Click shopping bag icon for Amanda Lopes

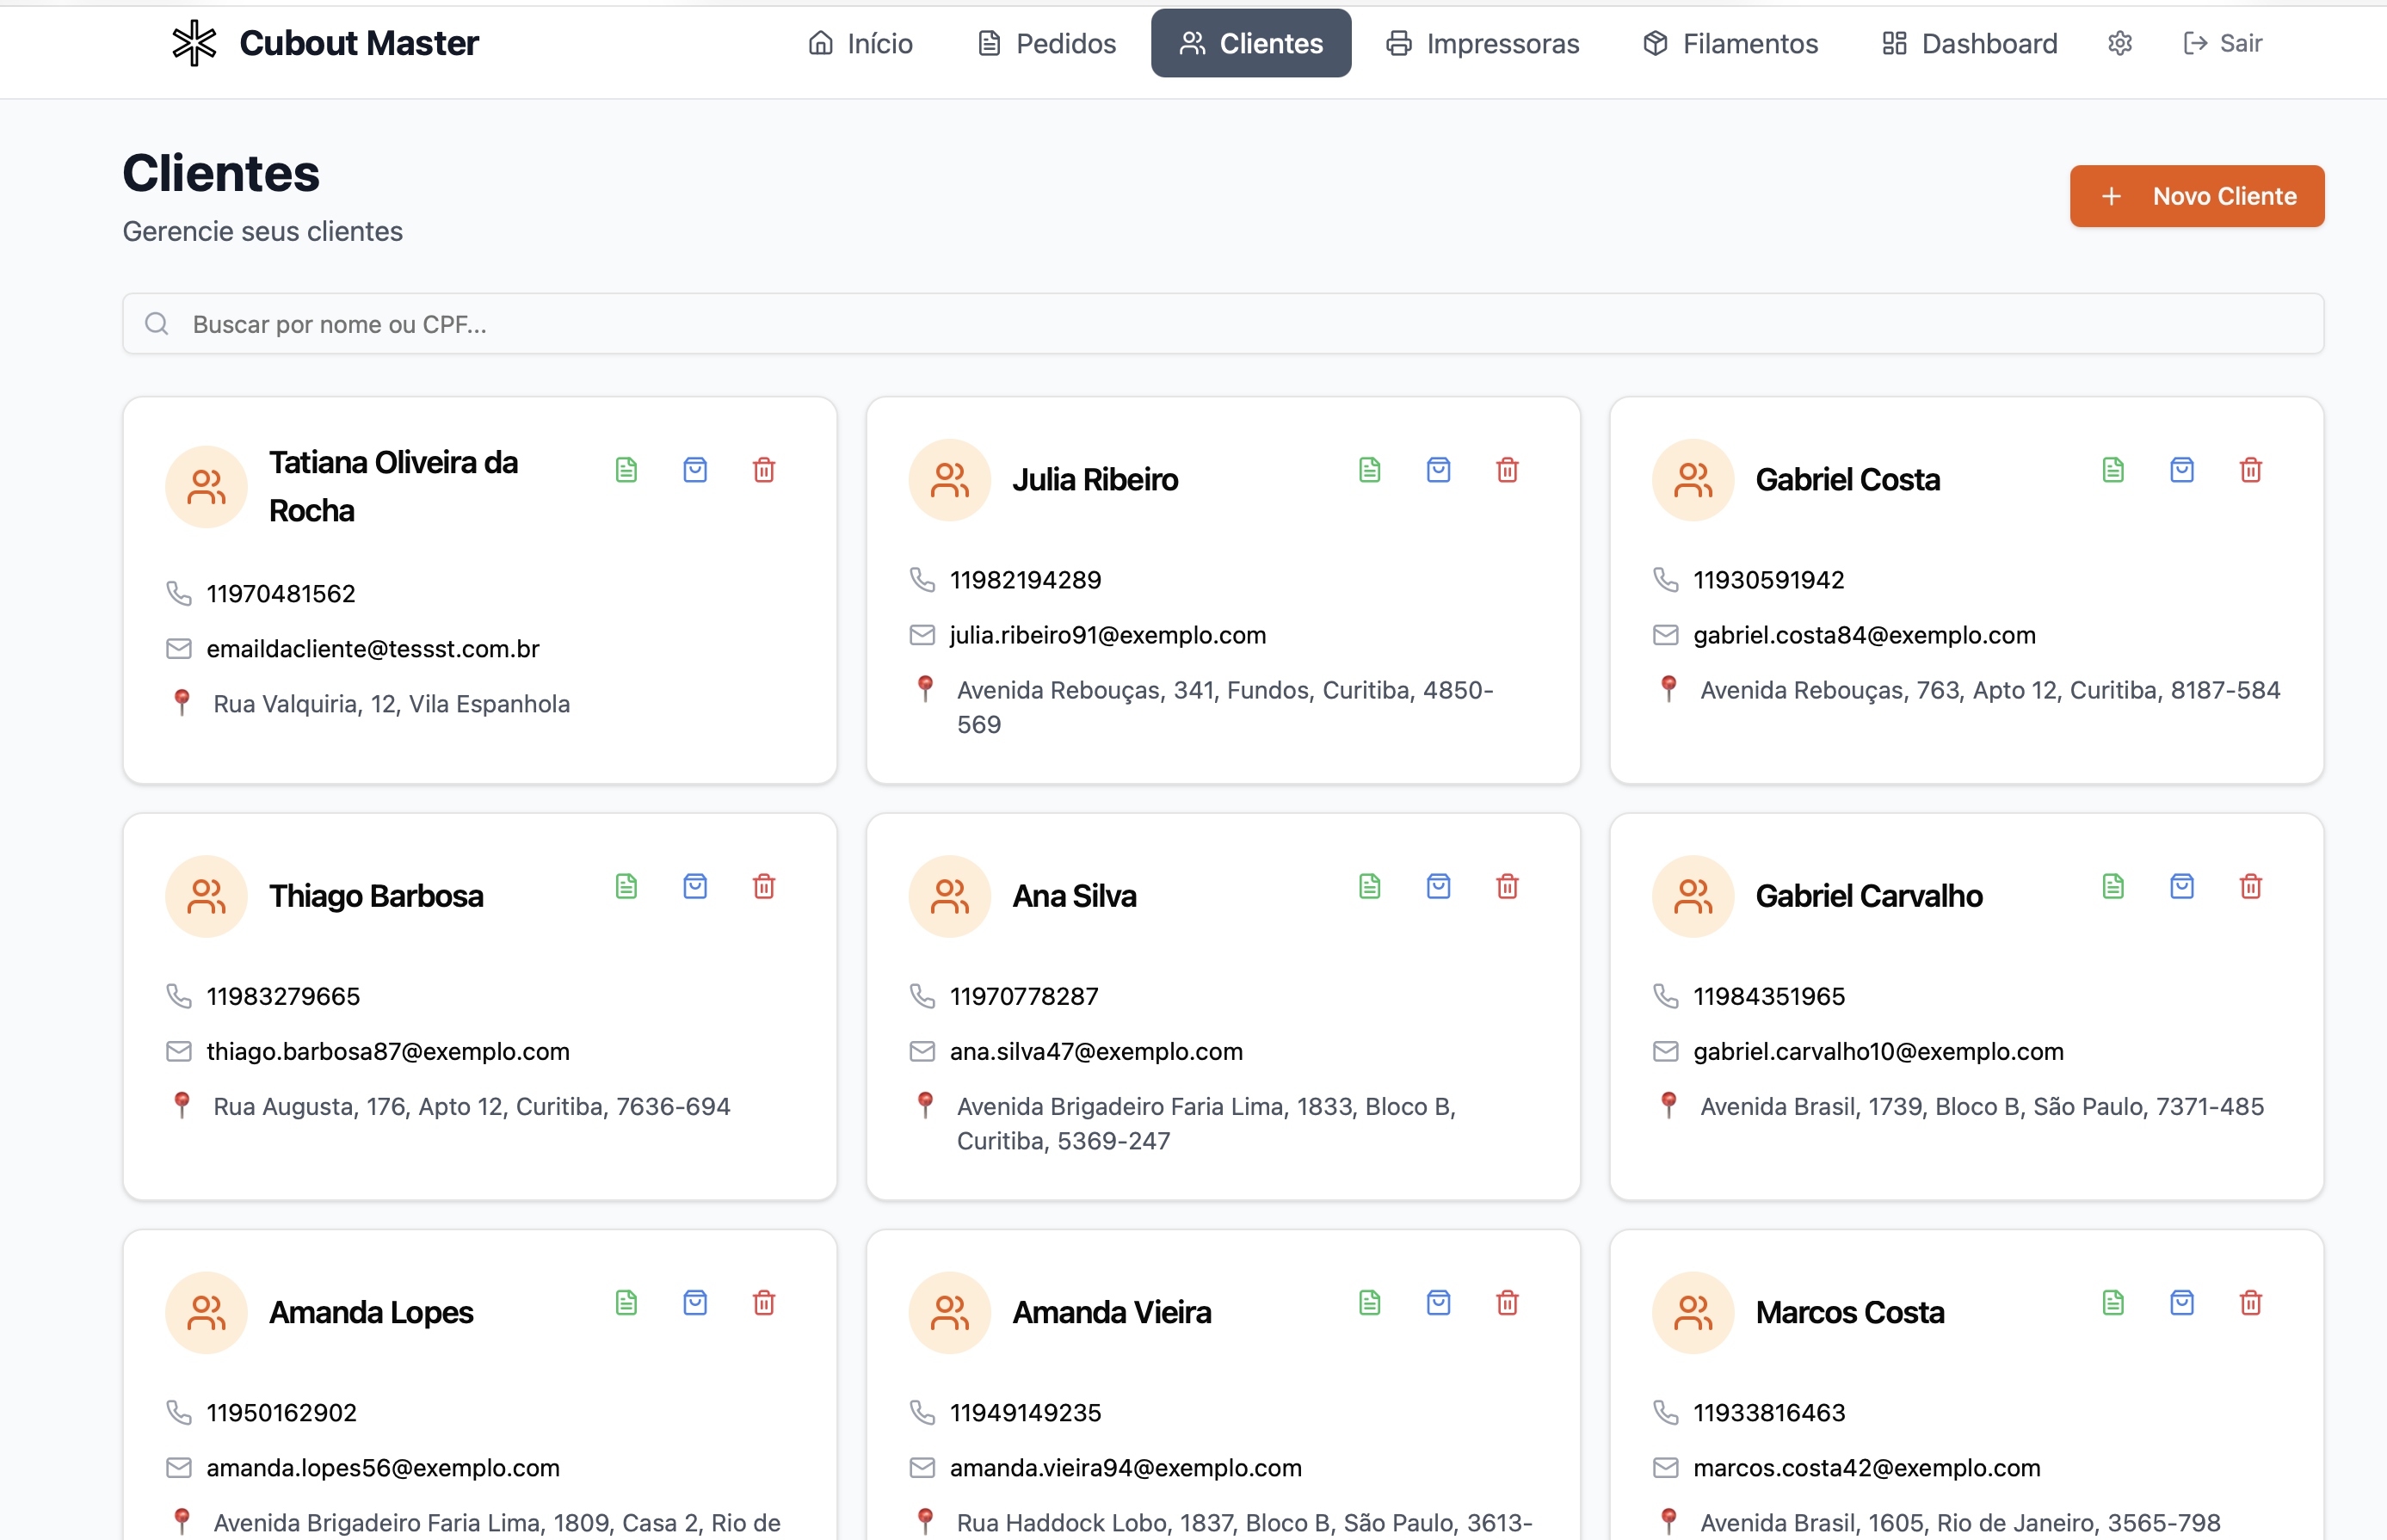click(695, 1302)
